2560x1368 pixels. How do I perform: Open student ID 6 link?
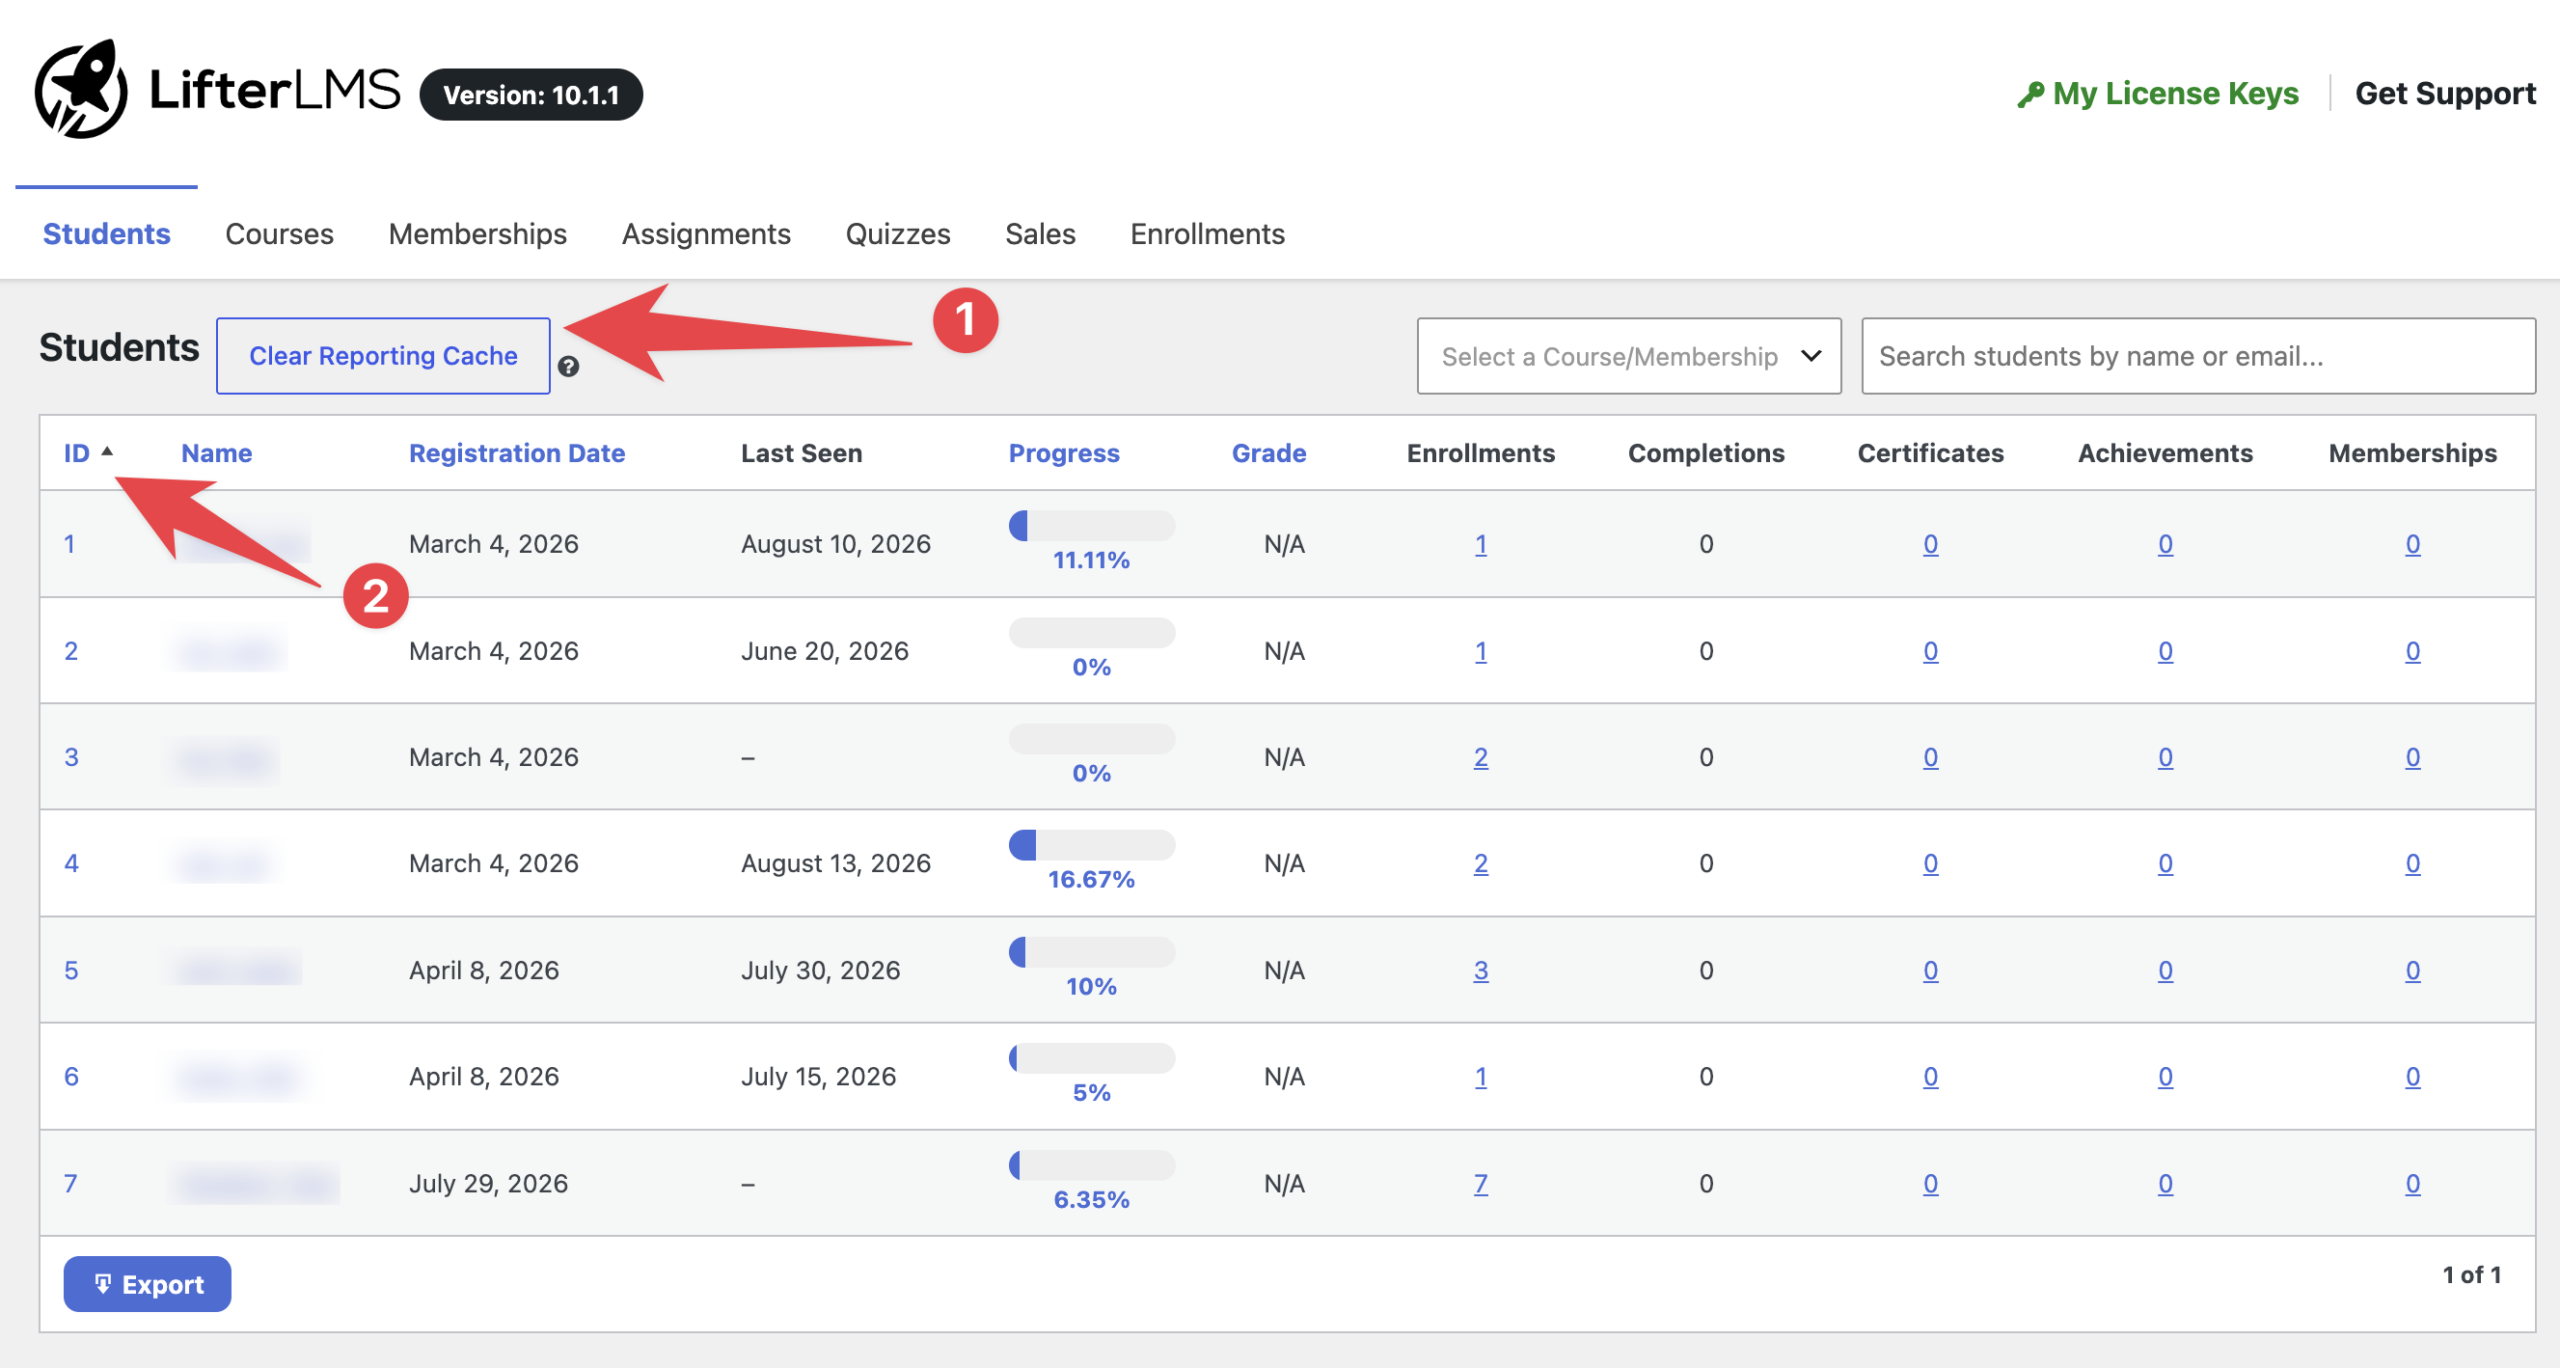(71, 1076)
